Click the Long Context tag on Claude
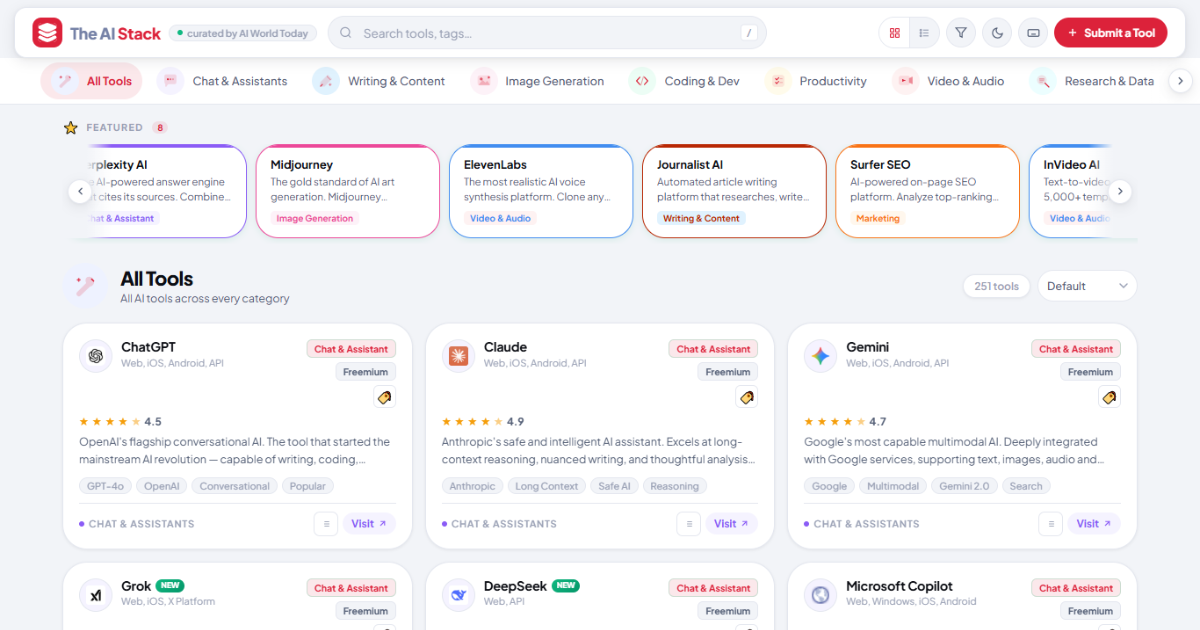Image resolution: width=1200 pixels, height=630 pixels. tap(546, 486)
